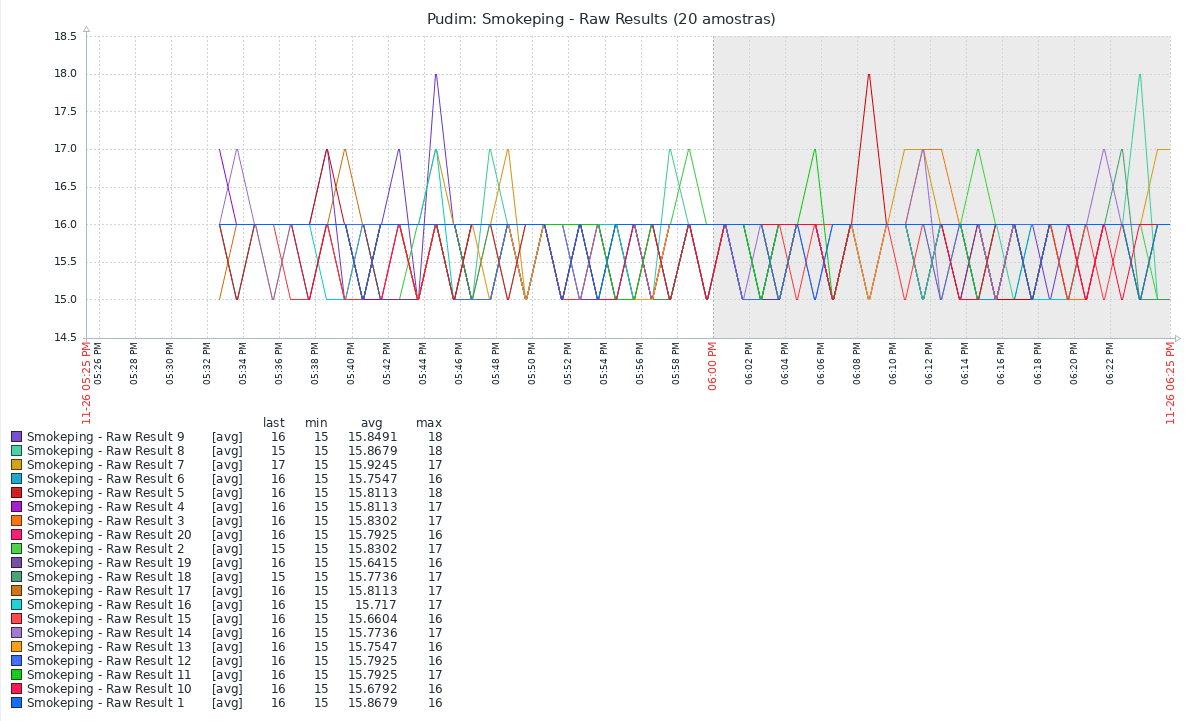
Task: Click the 11-26 06:25 PM end time label
Action: coord(1170,382)
